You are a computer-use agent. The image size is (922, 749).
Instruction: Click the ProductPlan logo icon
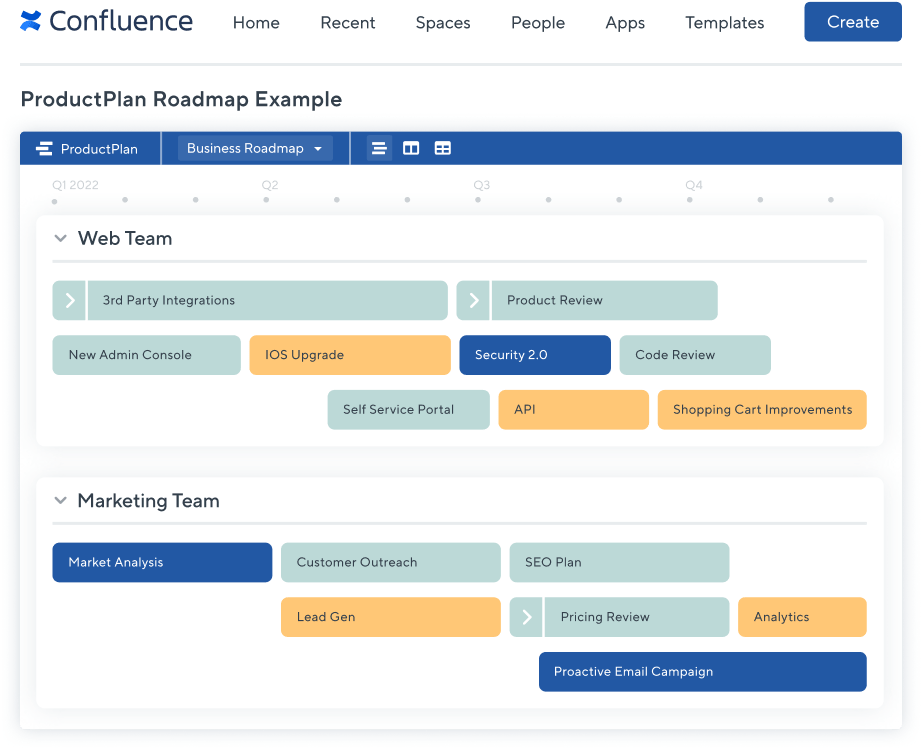tap(44, 149)
